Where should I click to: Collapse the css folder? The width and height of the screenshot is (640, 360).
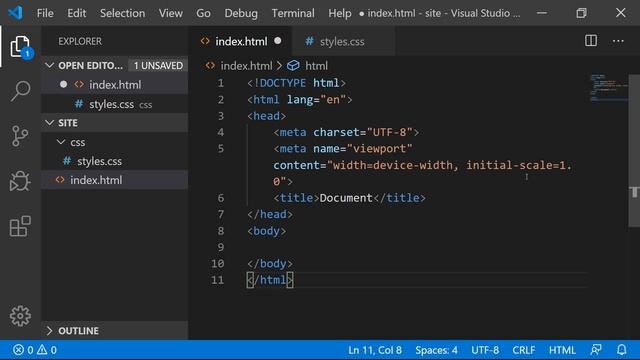[x=61, y=142]
